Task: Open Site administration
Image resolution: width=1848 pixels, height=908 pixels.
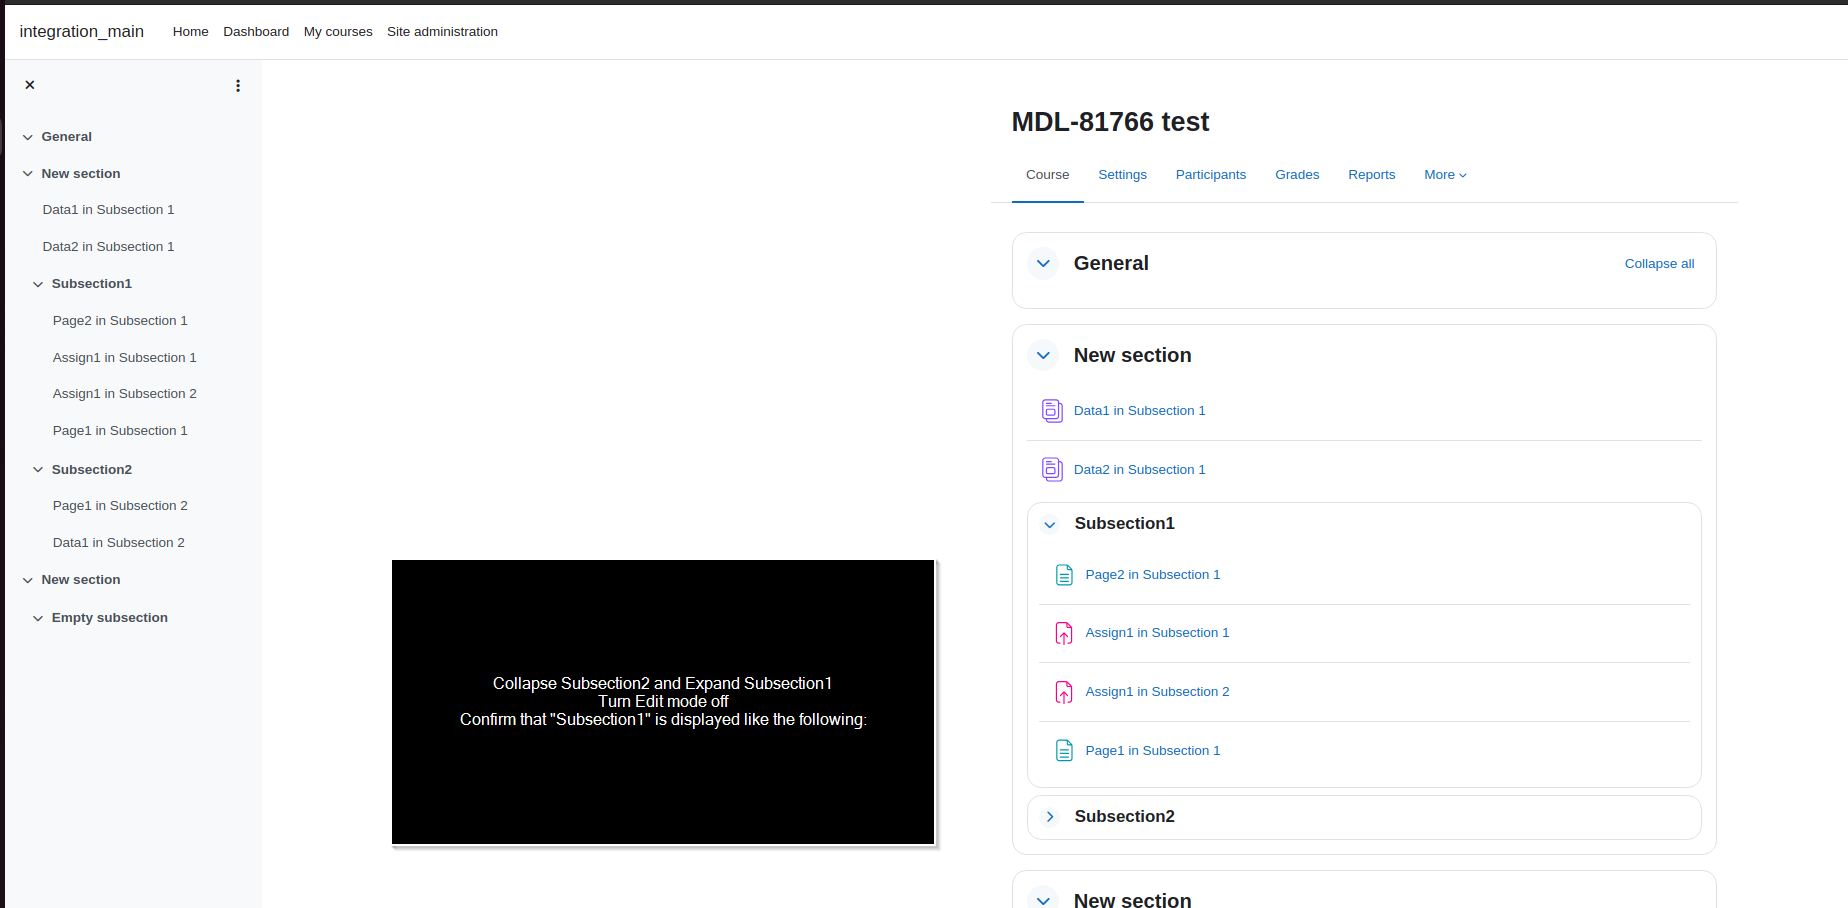Action: (442, 32)
